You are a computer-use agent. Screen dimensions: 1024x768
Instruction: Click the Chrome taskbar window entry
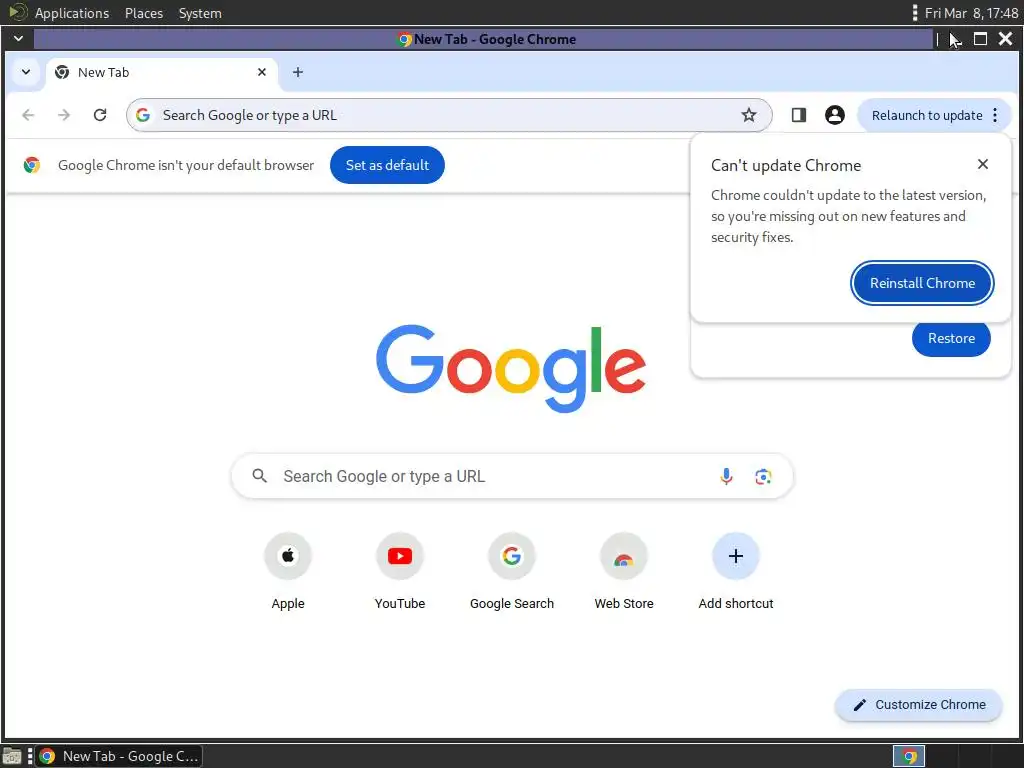[118, 756]
